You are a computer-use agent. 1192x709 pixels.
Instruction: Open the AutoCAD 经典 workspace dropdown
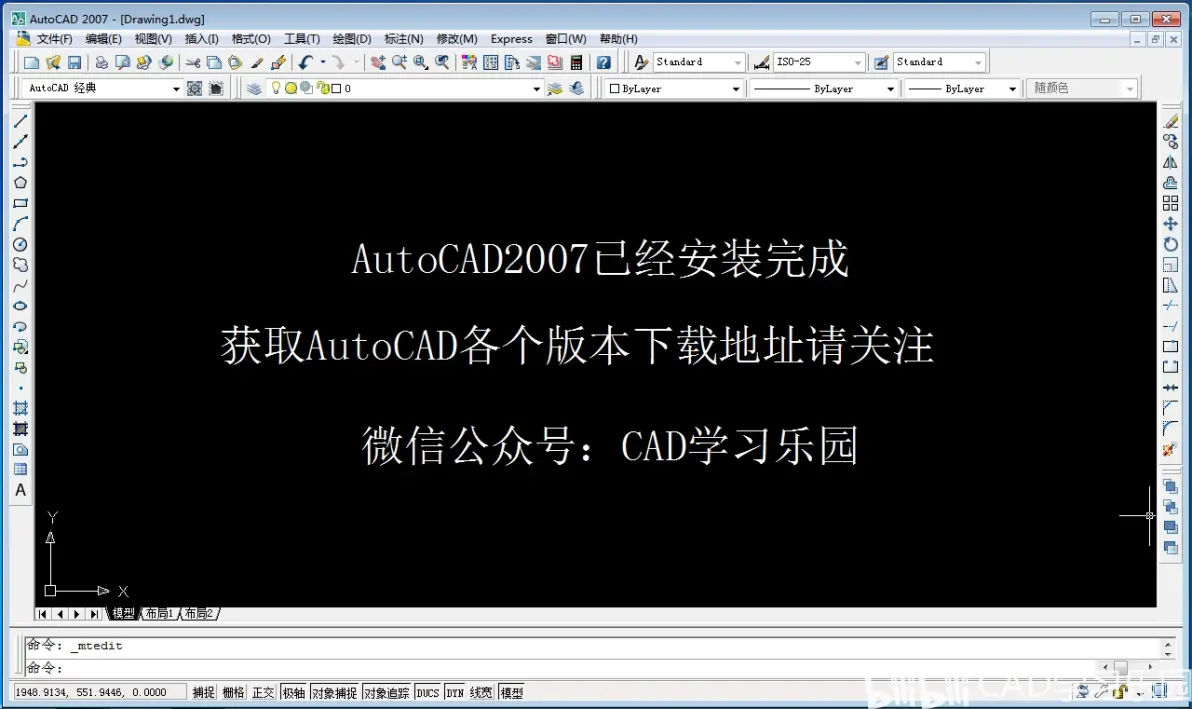tap(176, 89)
